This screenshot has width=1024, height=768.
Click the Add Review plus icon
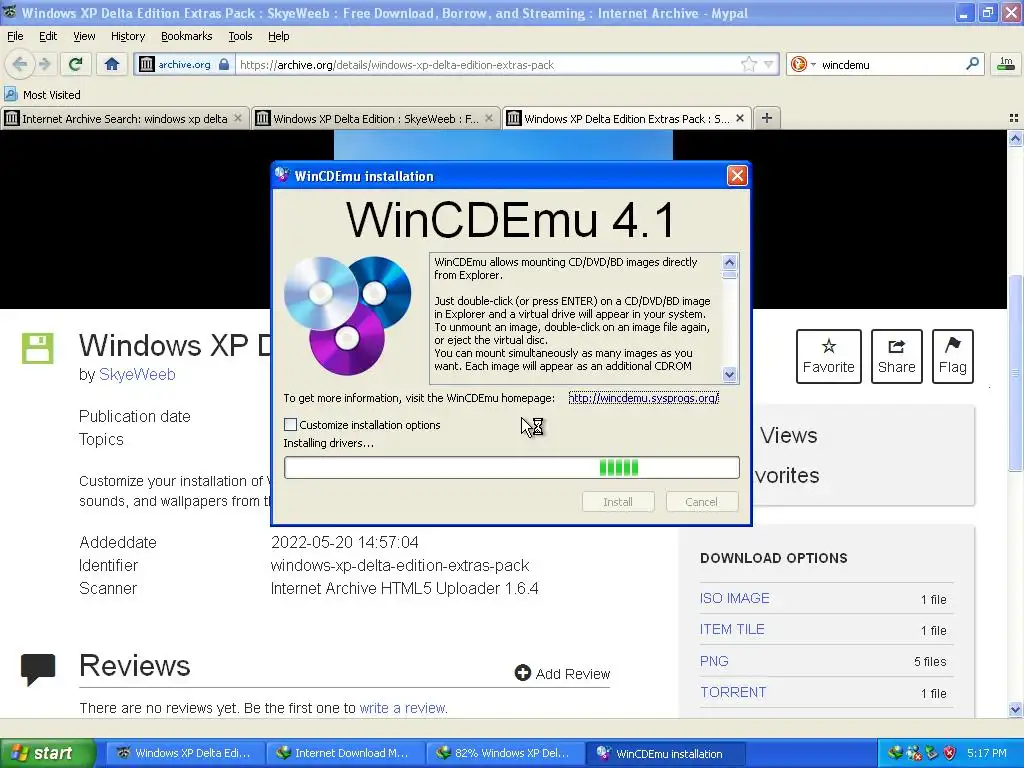click(x=522, y=673)
